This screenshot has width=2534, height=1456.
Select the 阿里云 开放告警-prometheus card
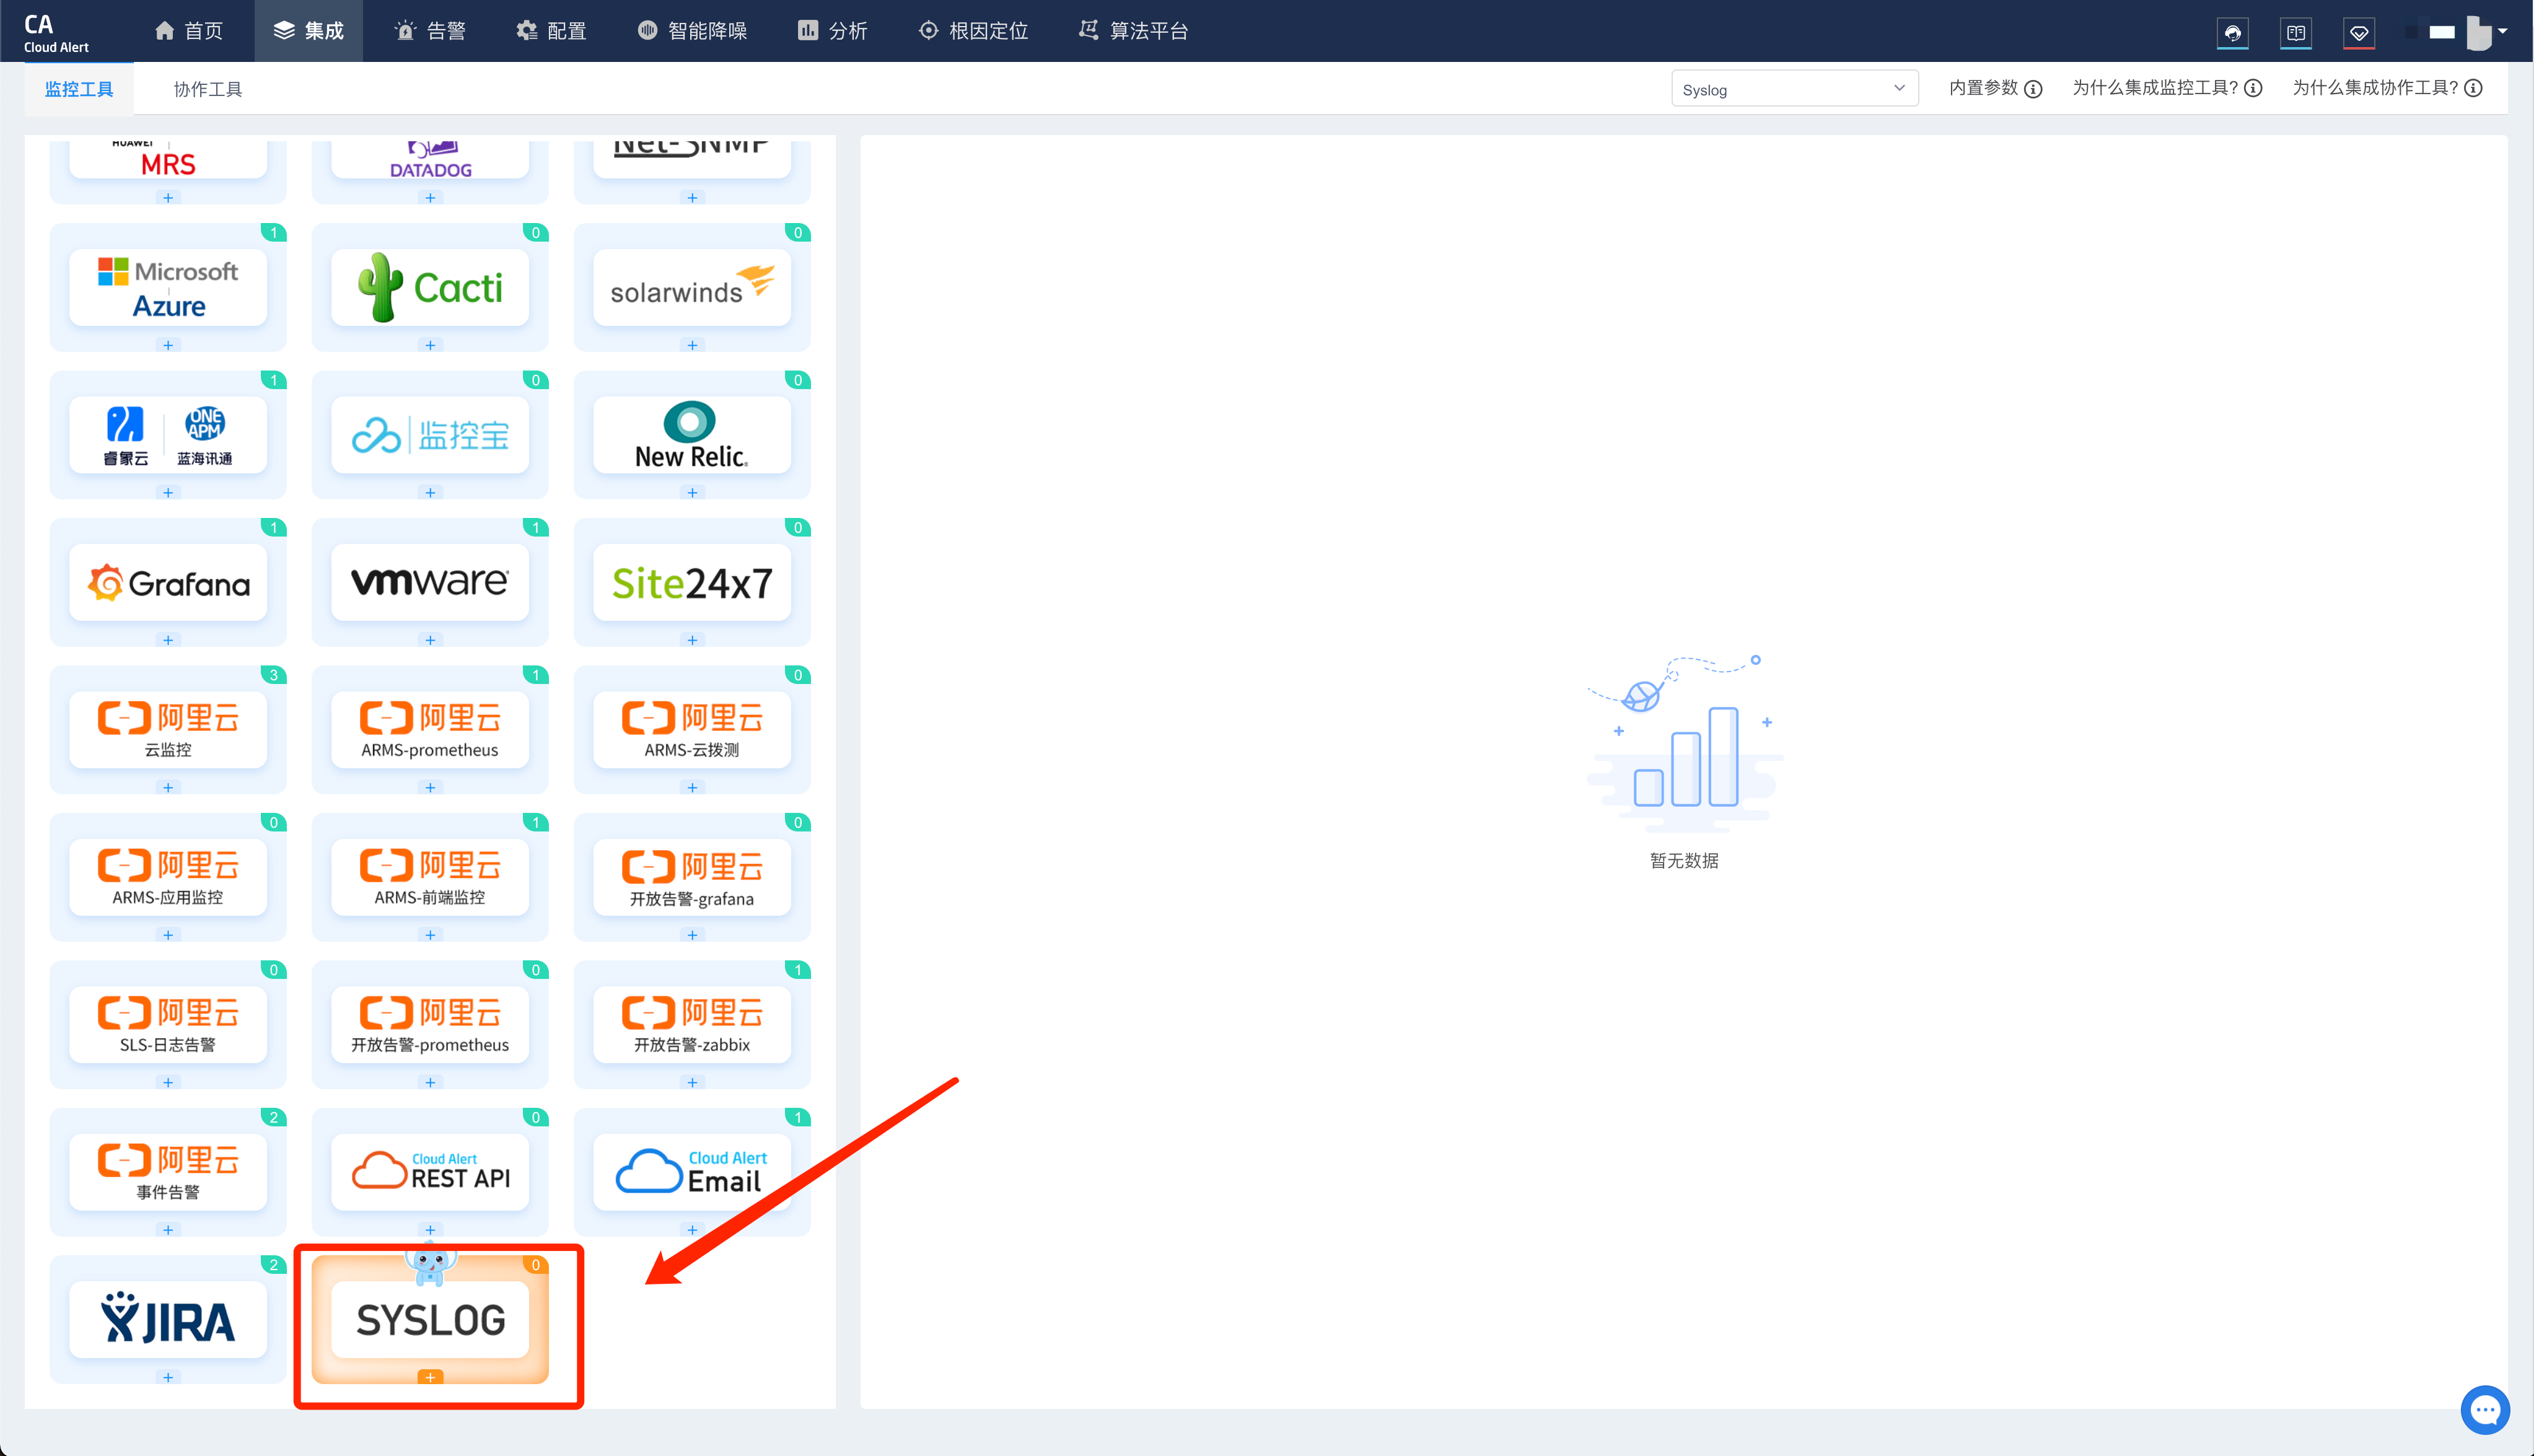[430, 1025]
